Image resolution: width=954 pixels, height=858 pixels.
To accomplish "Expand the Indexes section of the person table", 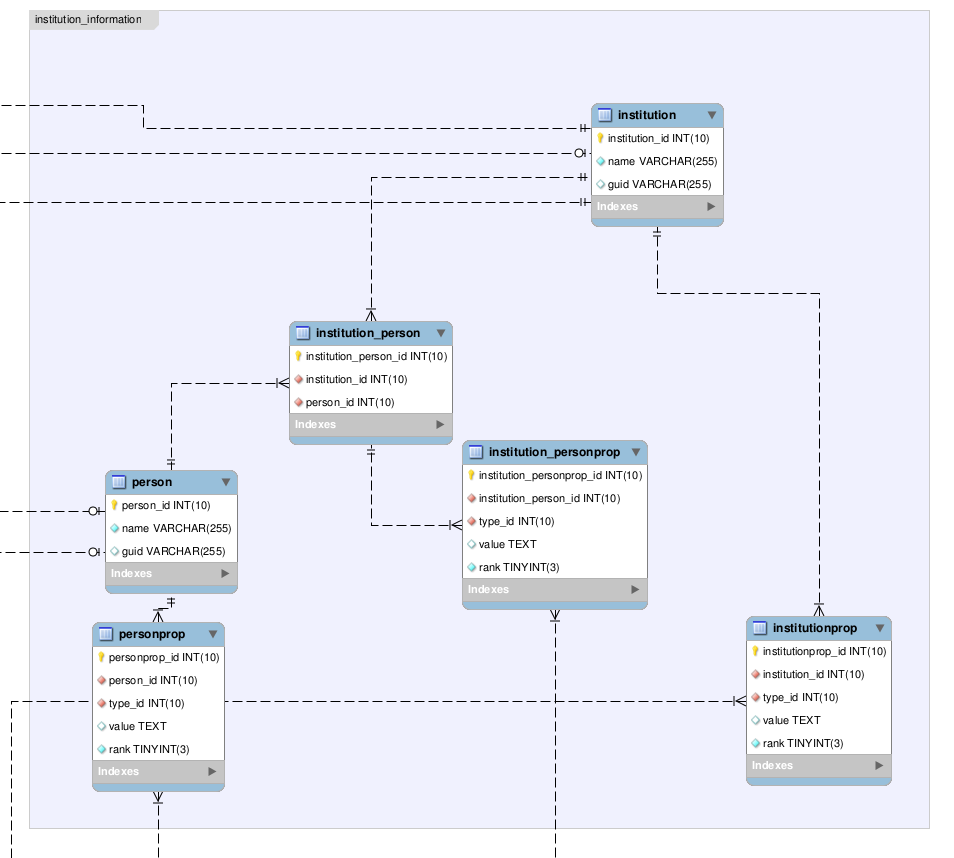I will coord(170,573).
